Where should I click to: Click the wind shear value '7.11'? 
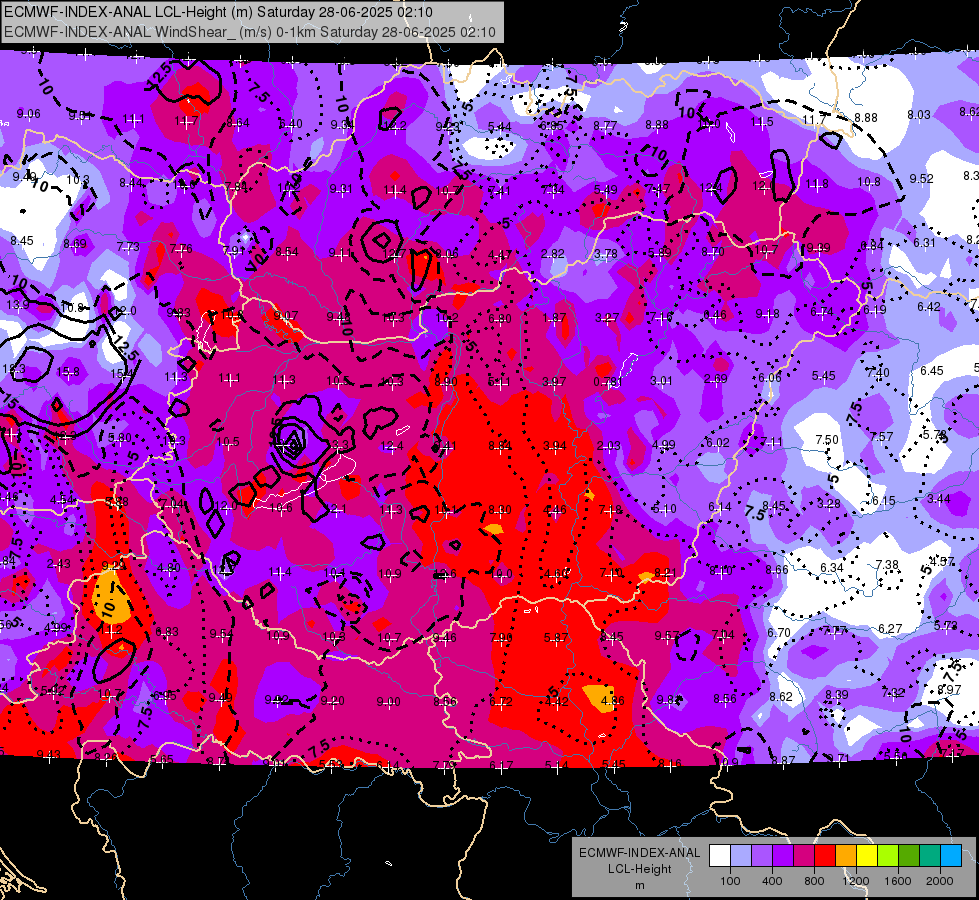[x=772, y=442]
